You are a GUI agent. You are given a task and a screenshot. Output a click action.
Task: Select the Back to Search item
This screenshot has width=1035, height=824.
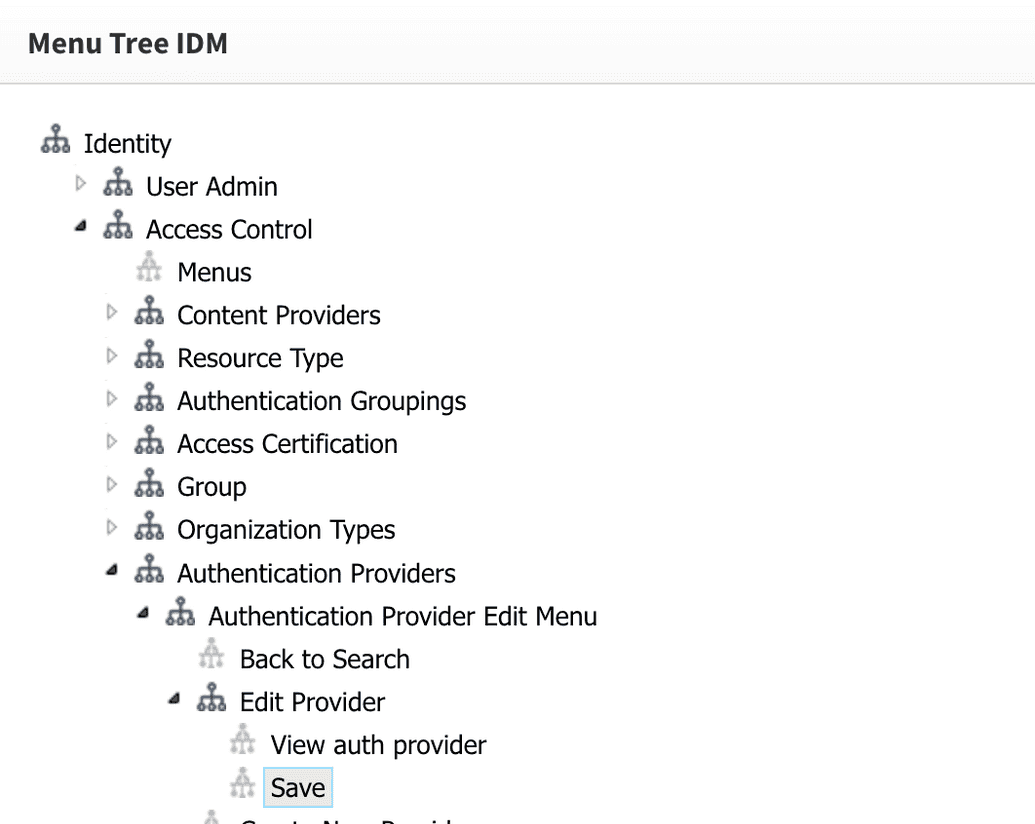[324, 659]
